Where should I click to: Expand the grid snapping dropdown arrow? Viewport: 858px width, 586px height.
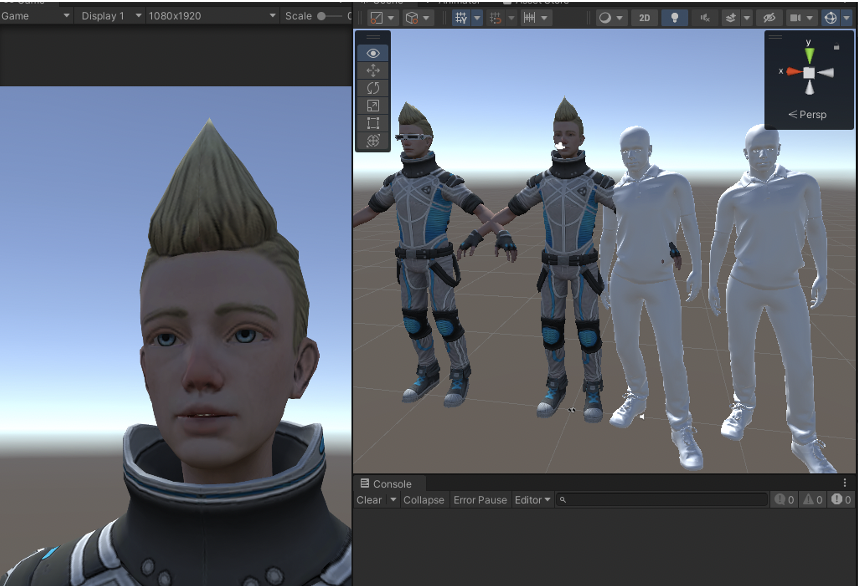[x=511, y=18]
